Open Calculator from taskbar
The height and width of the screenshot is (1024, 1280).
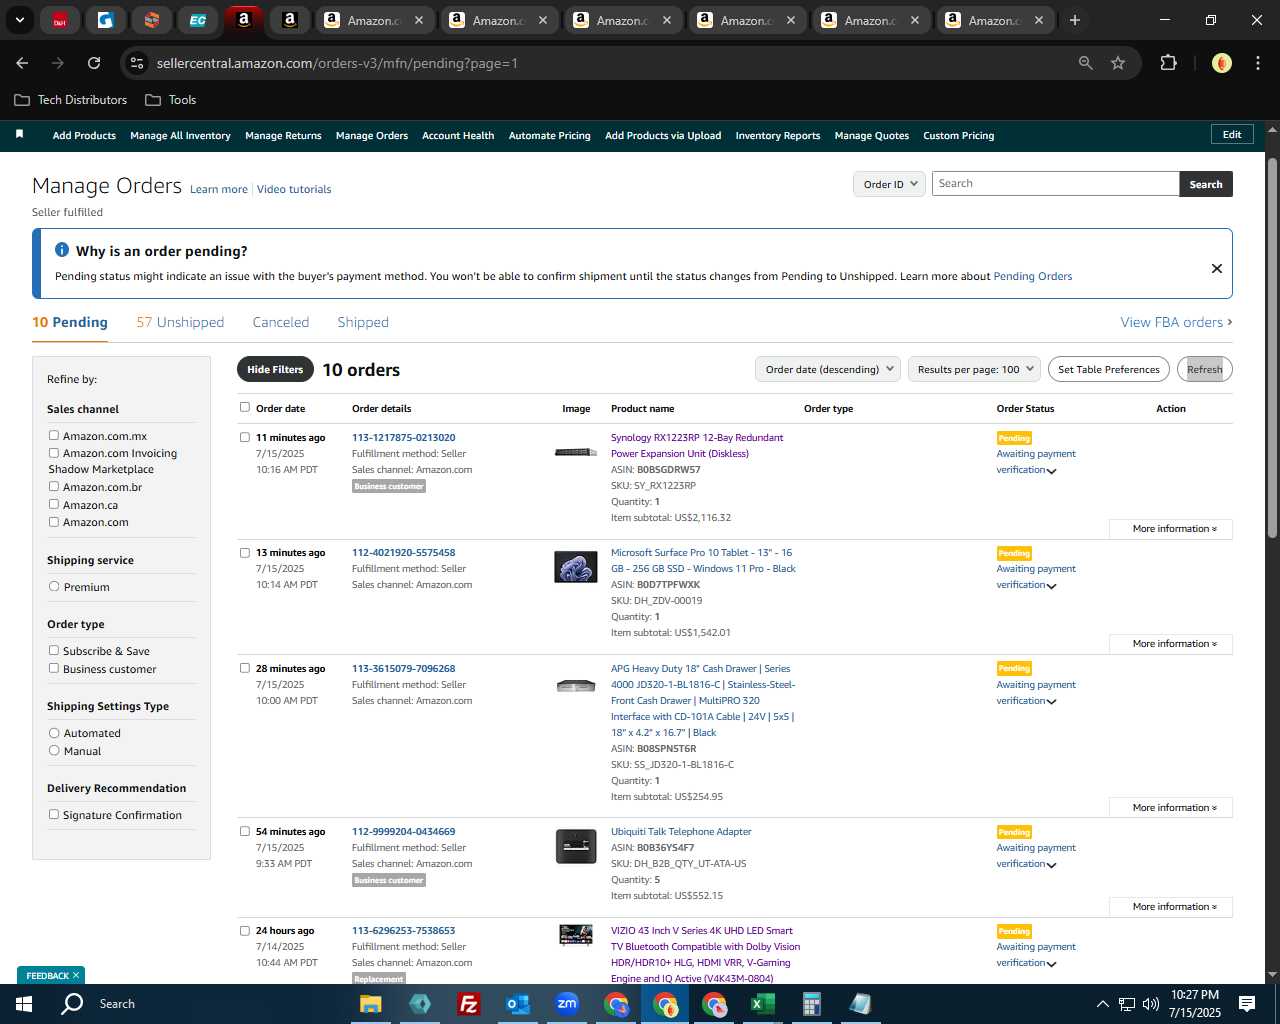tap(811, 1004)
